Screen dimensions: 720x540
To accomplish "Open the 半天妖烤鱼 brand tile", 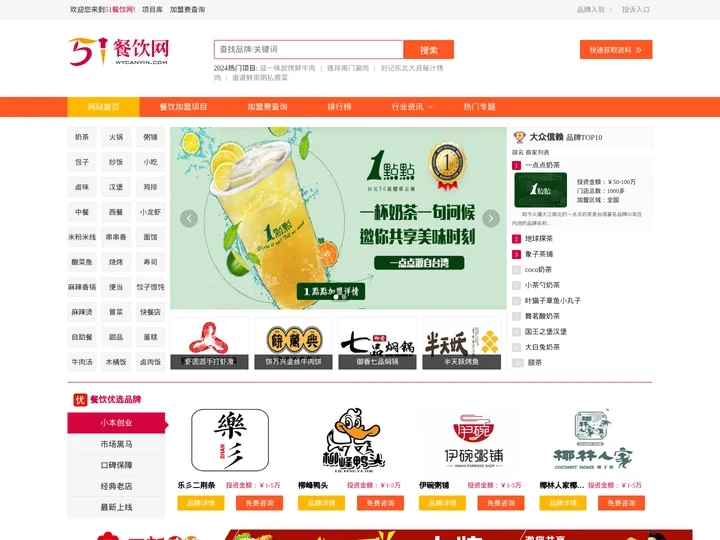I will (x=461, y=343).
